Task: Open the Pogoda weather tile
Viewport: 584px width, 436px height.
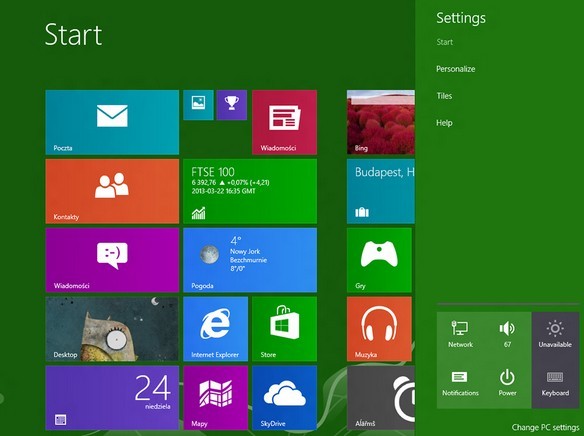Action: tap(250, 260)
